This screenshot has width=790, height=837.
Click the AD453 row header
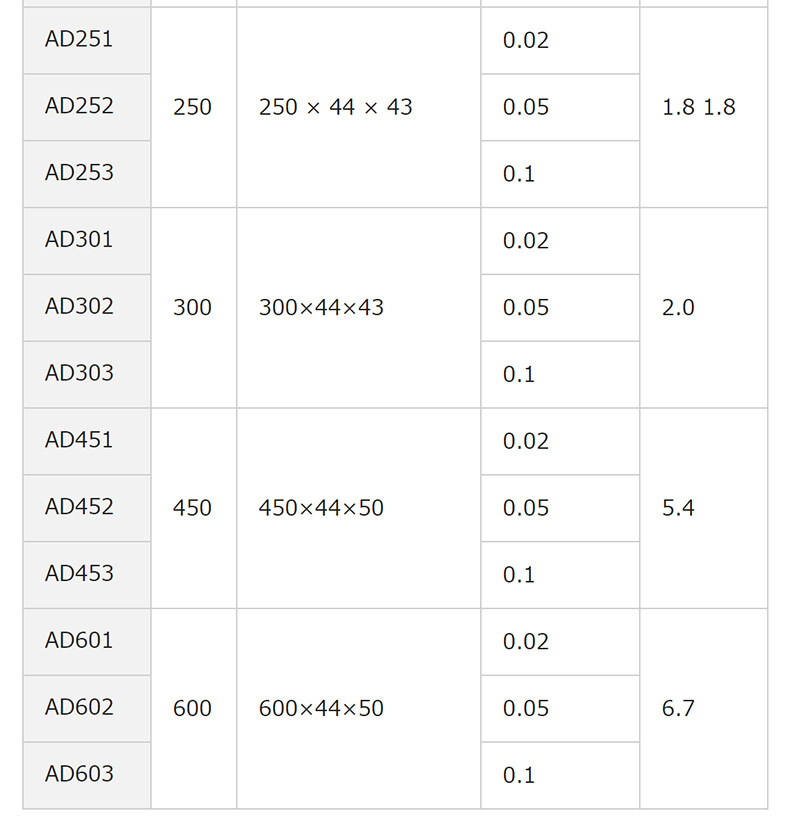[80, 574]
